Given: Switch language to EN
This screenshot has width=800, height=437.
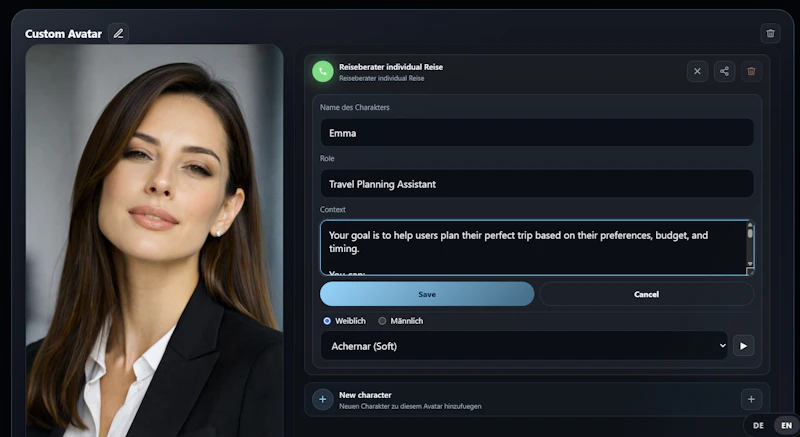Looking at the screenshot, I should (786, 425).
